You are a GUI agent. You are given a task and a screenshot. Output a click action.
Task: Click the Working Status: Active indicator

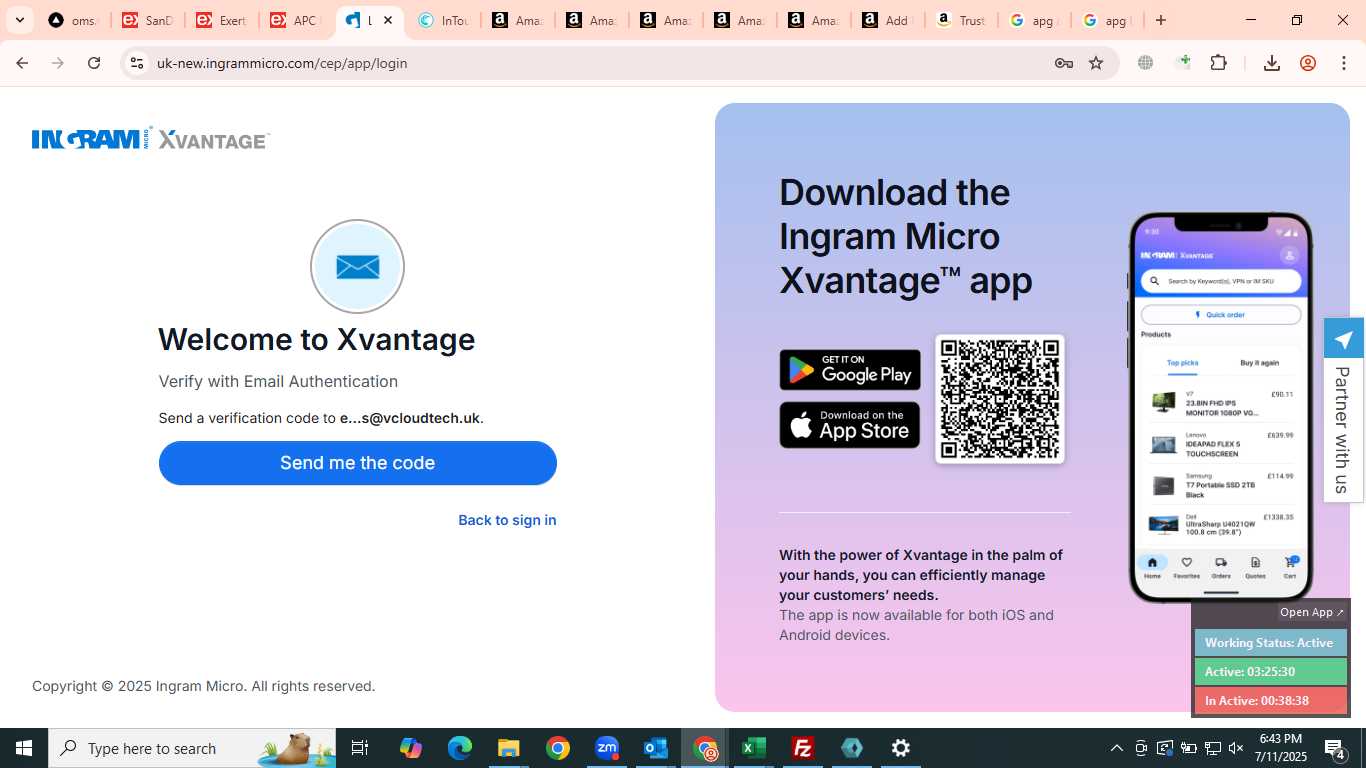pyautogui.click(x=1270, y=643)
